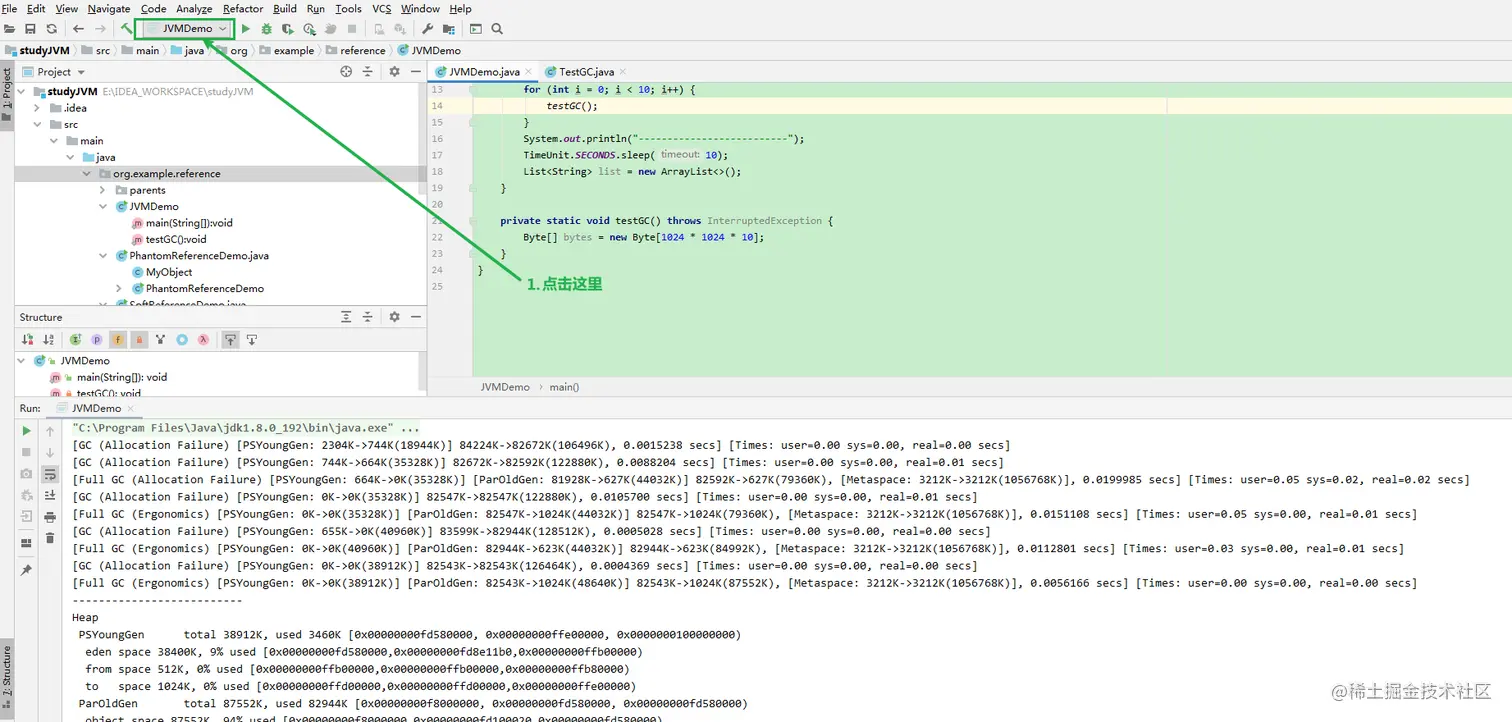1512x722 pixels.
Task: Click the main() breadcrumb below the editor
Action: click(x=564, y=387)
